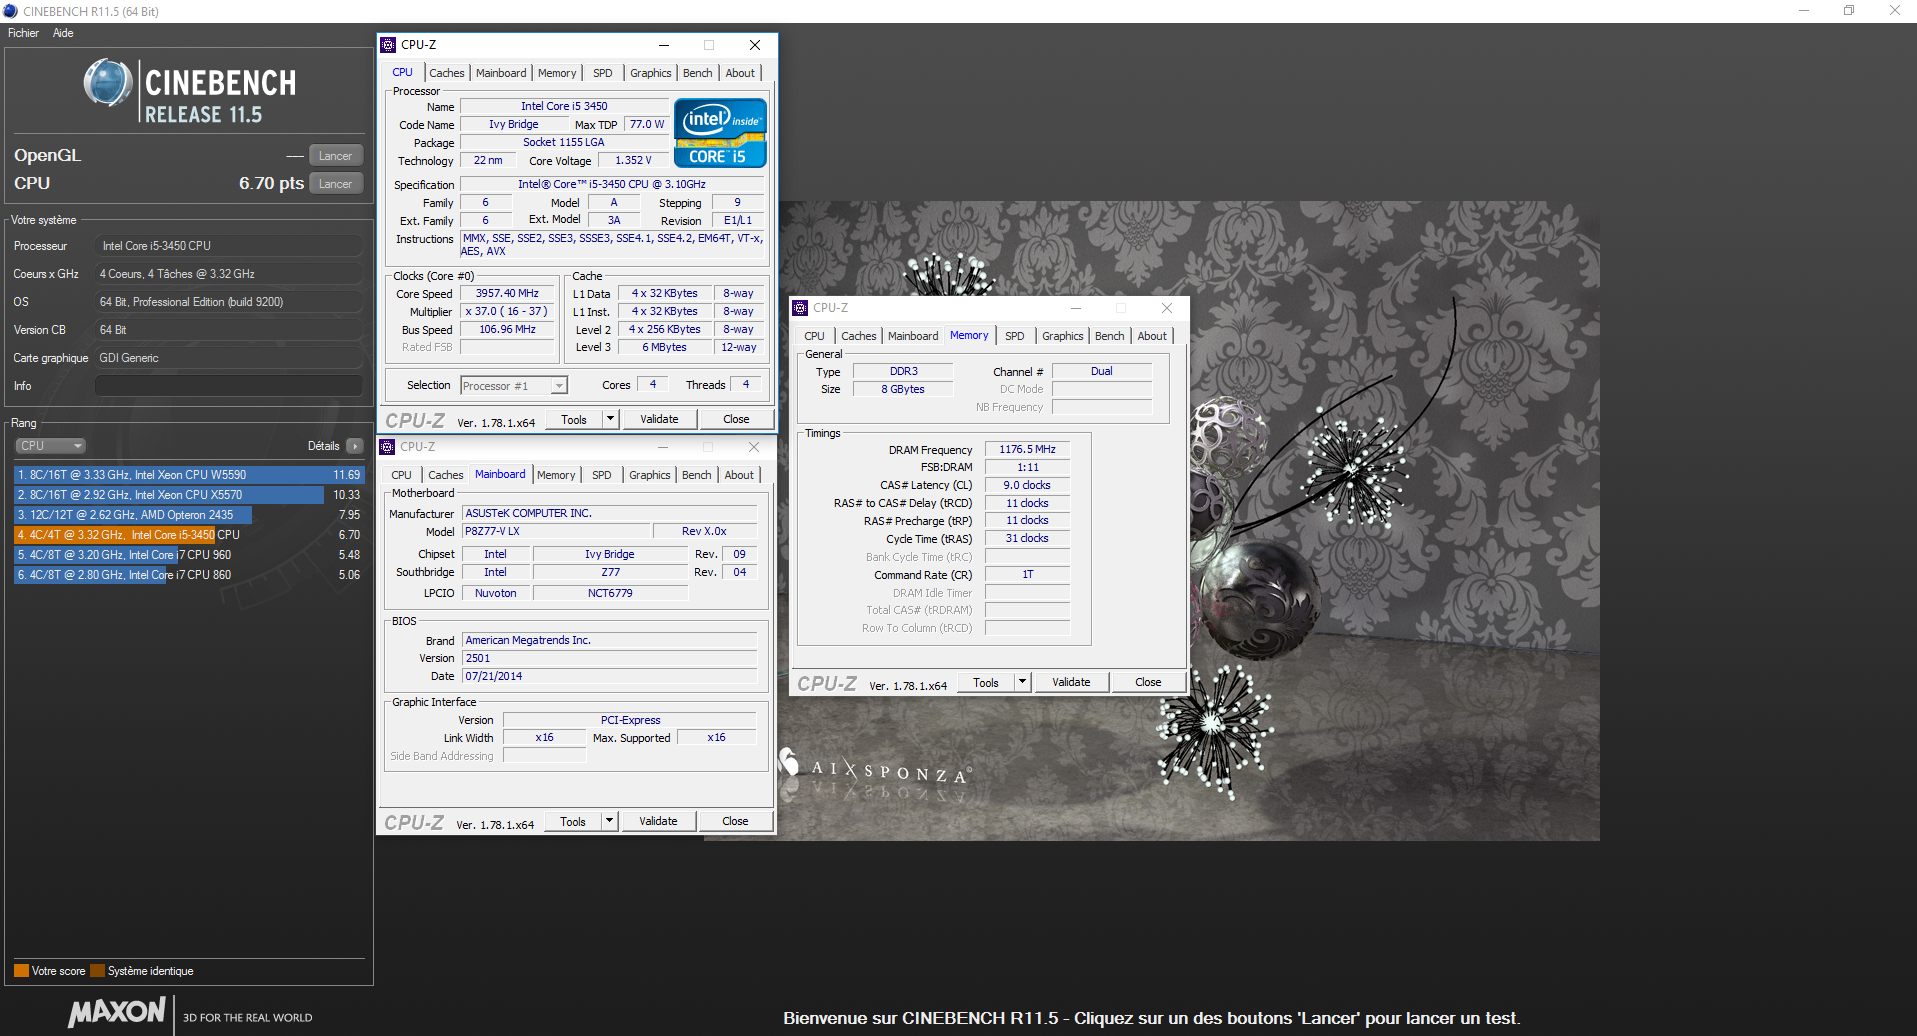The width and height of the screenshot is (1917, 1036).
Task: Select Memory tab in Mainboard CPU-Z window
Action: click(x=556, y=475)
